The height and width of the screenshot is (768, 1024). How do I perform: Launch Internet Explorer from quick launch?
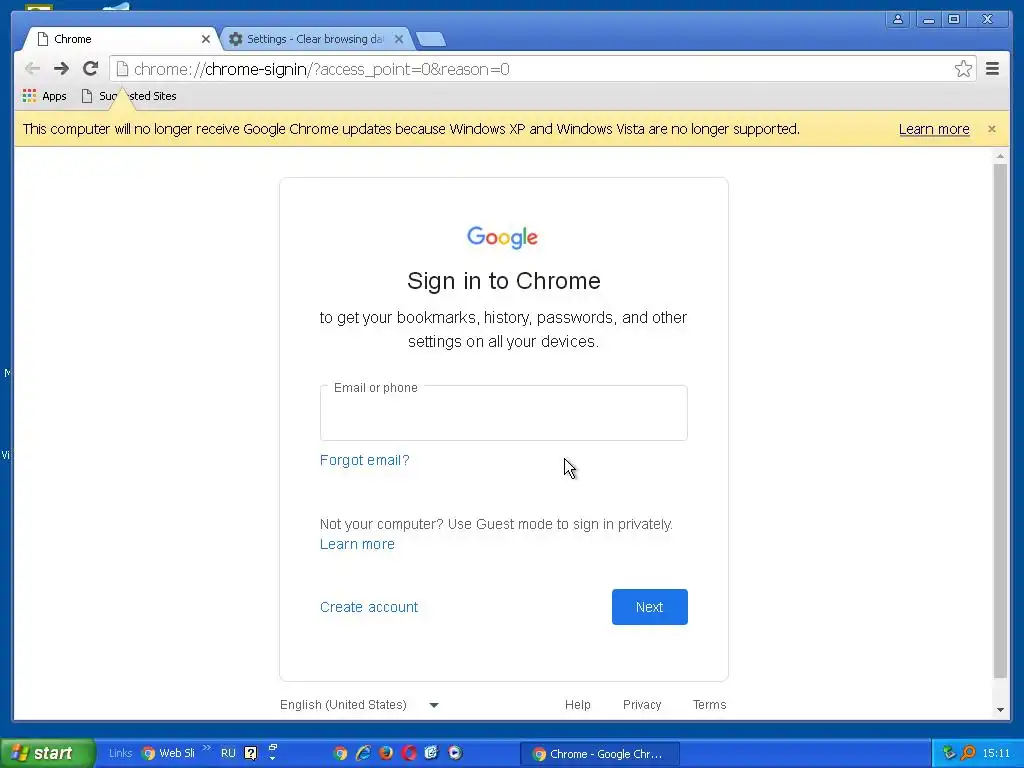(x=363, y=753)
